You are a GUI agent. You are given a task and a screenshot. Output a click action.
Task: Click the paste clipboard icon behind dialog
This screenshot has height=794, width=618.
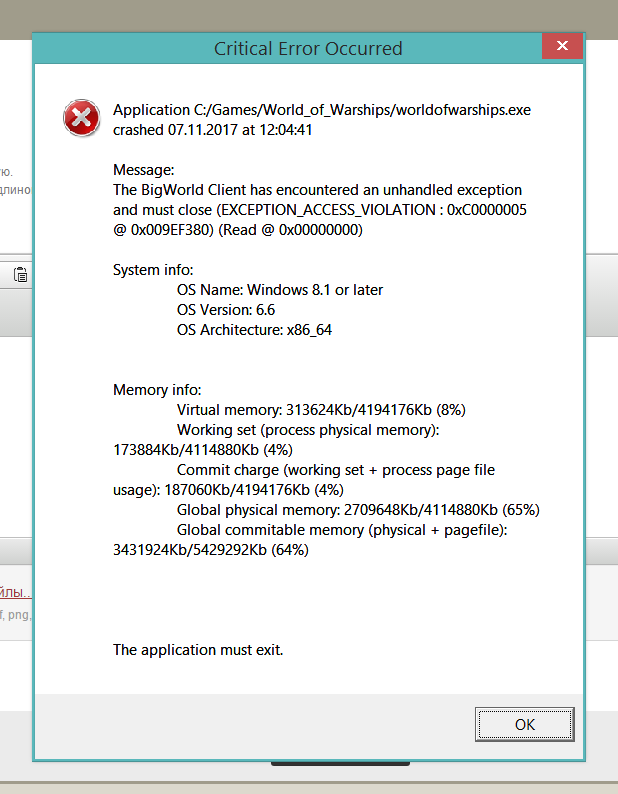click(20, 275)
